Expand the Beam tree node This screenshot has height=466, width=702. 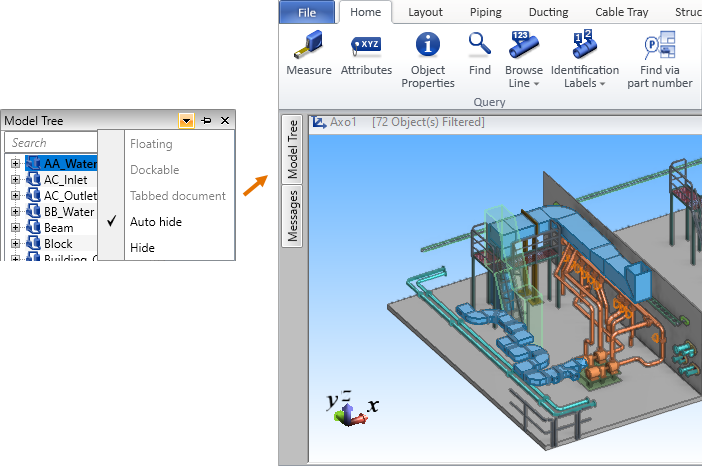click(x=15, y=228)
